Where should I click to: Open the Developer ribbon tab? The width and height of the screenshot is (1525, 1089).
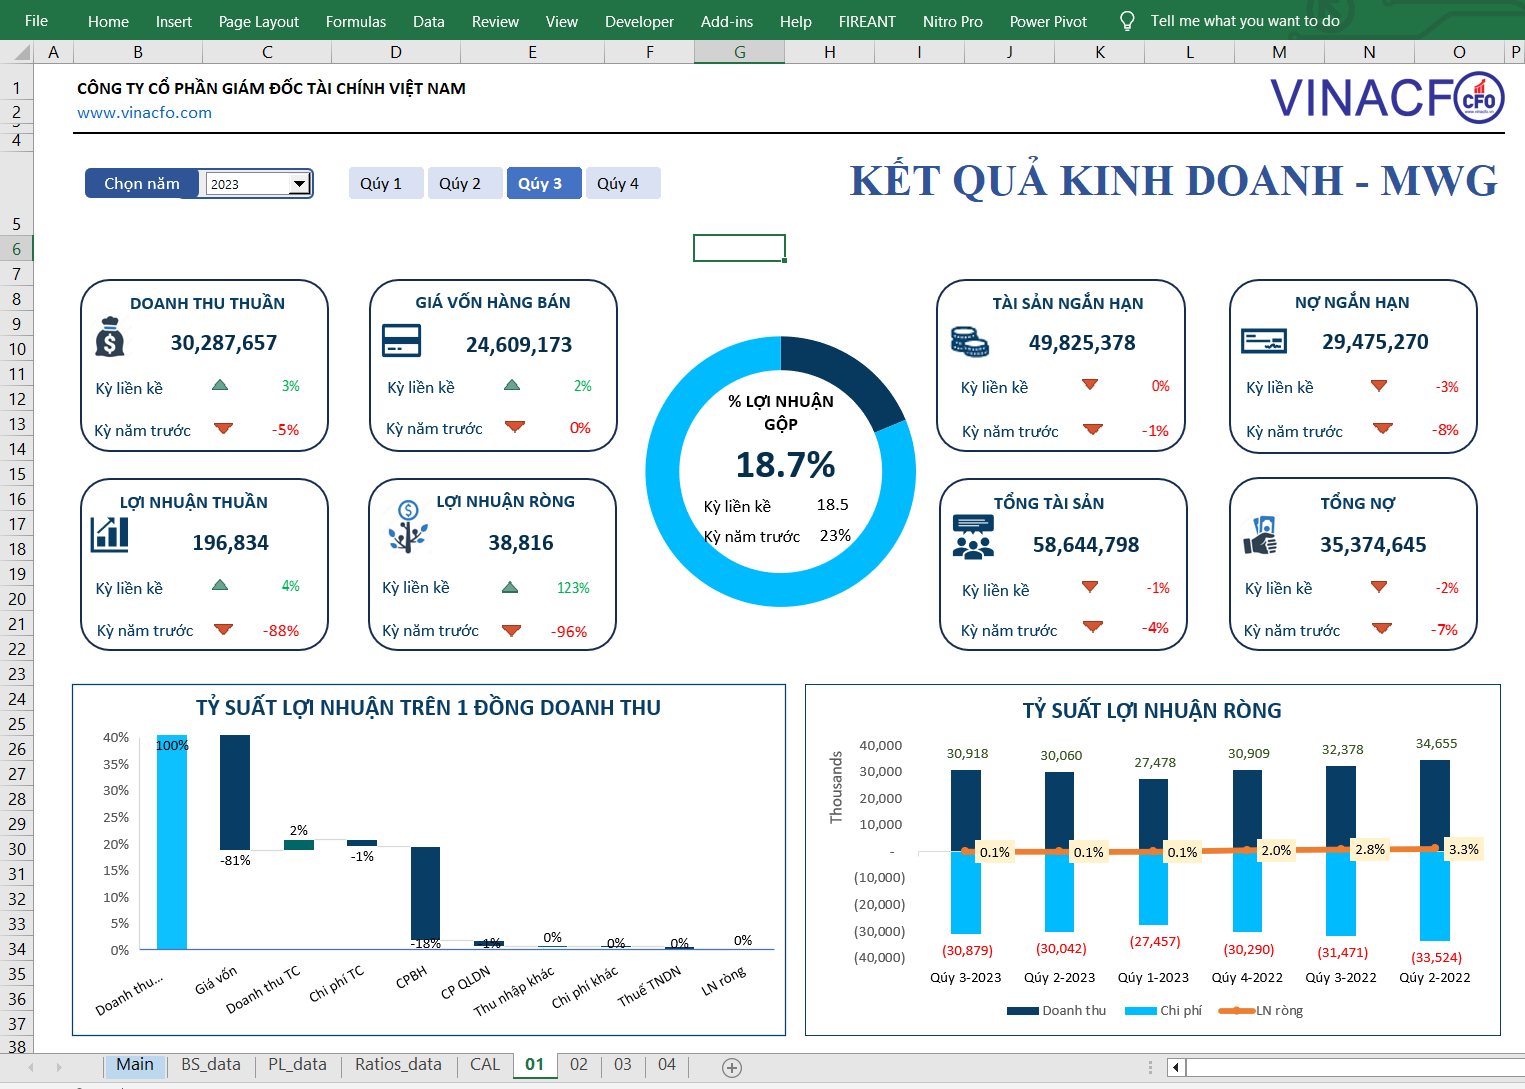click(639, 21)
